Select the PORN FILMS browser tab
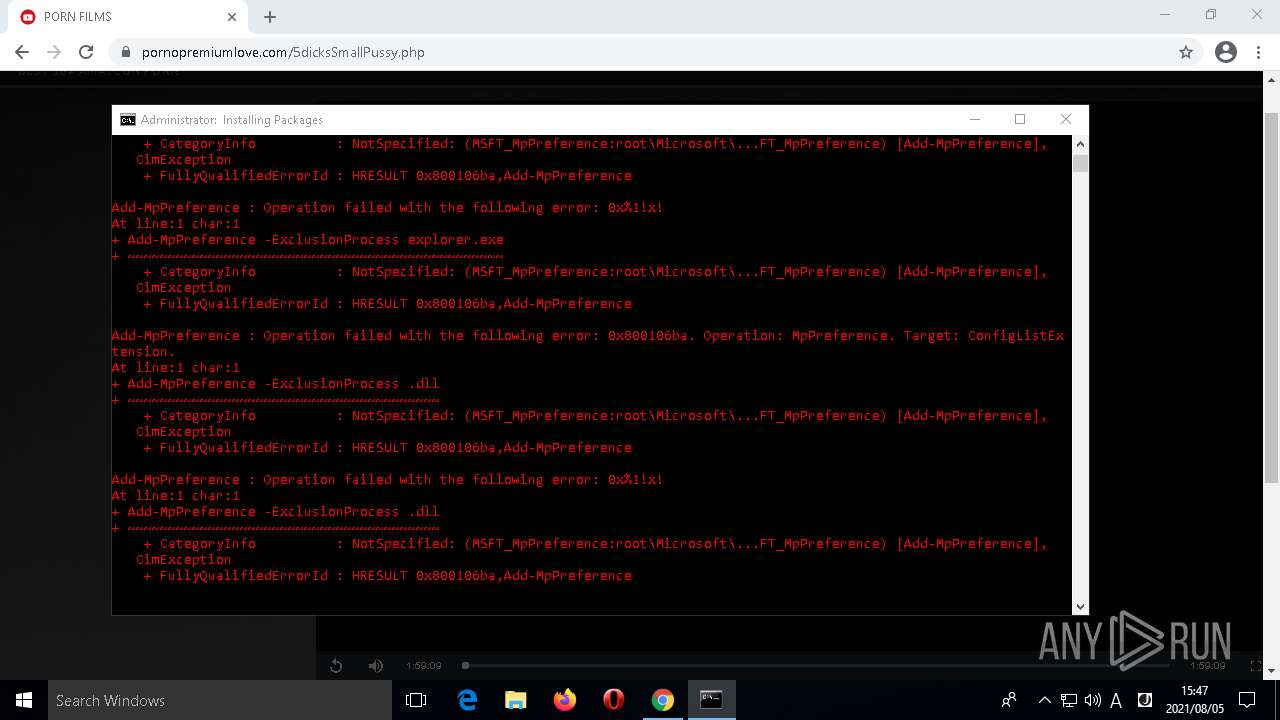 coord(128,17)
